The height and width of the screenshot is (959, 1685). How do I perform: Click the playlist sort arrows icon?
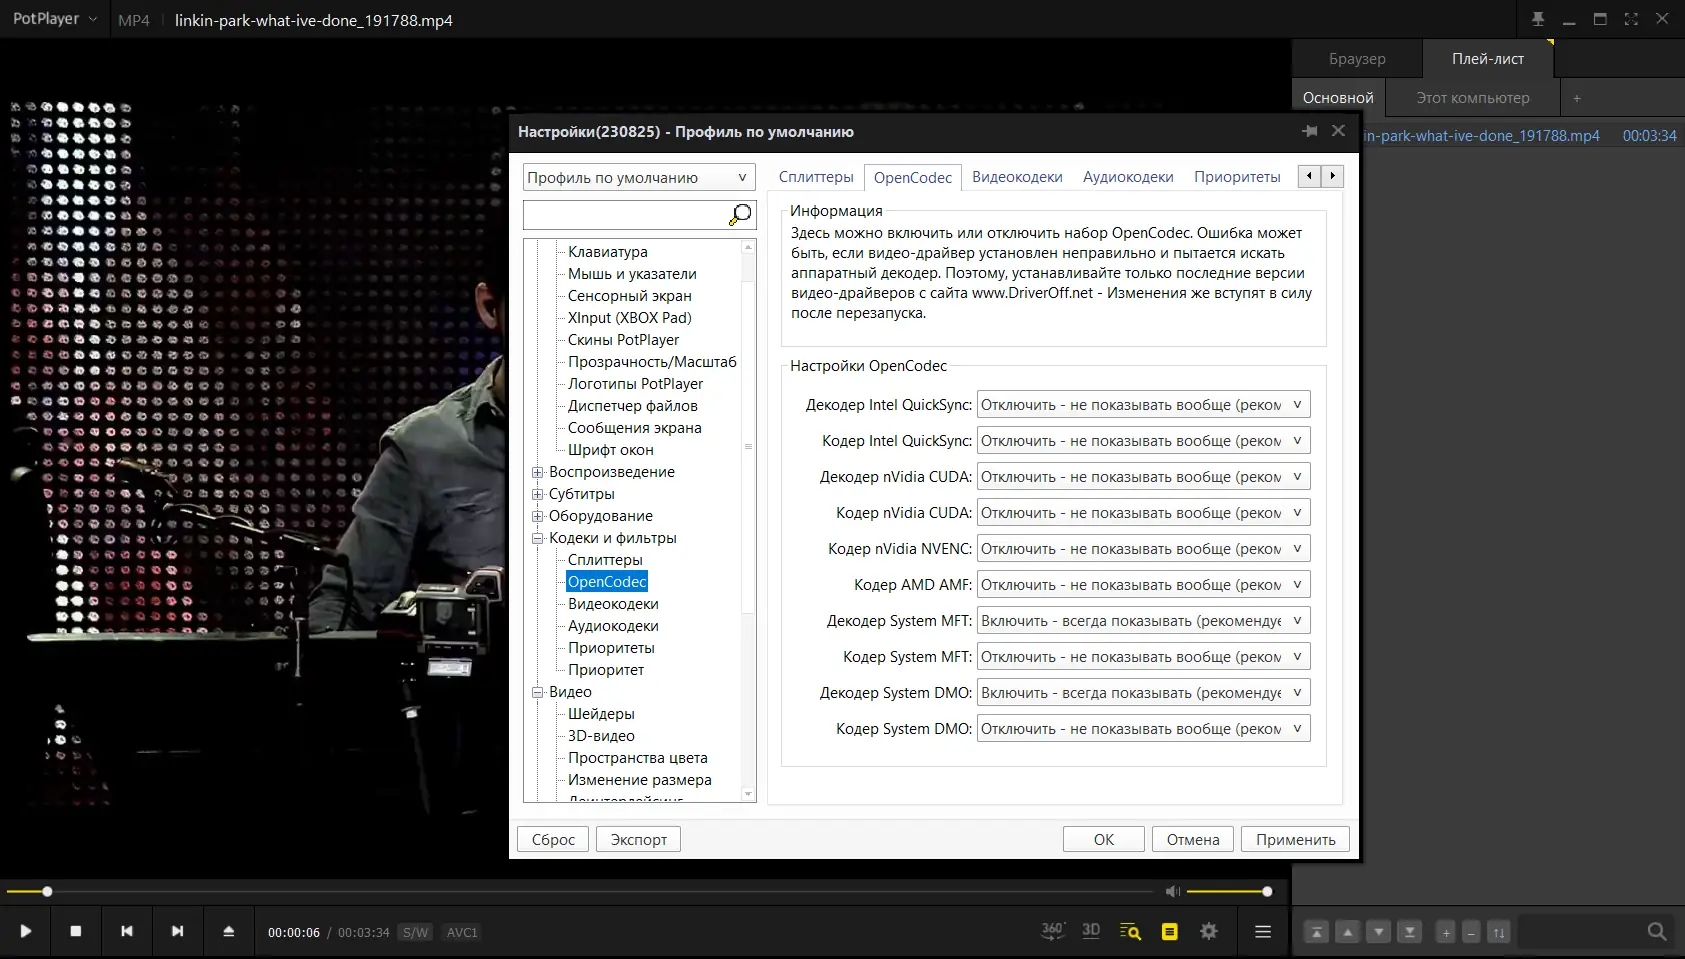[1498, 932]
